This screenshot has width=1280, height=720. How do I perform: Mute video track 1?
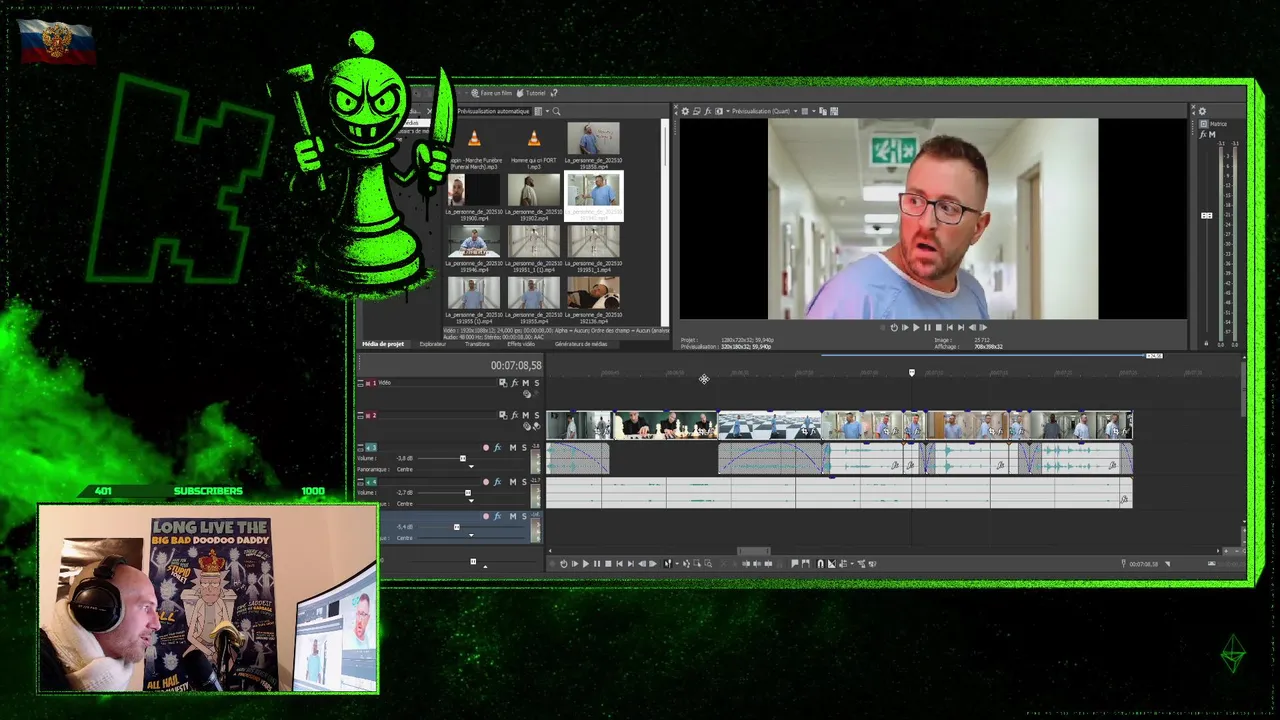click(x=525, y=383)
